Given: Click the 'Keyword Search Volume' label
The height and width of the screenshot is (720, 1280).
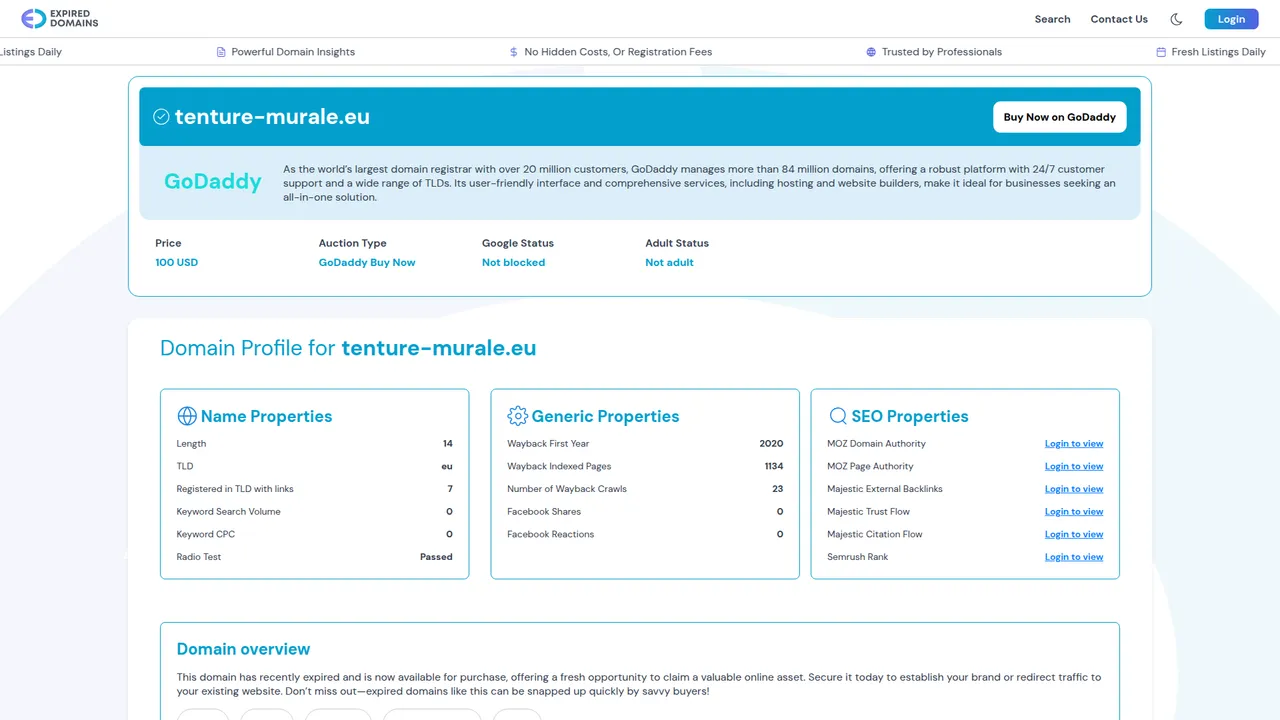Looking at the screenshot, I should pyautogui.click(x=229, y=512).
